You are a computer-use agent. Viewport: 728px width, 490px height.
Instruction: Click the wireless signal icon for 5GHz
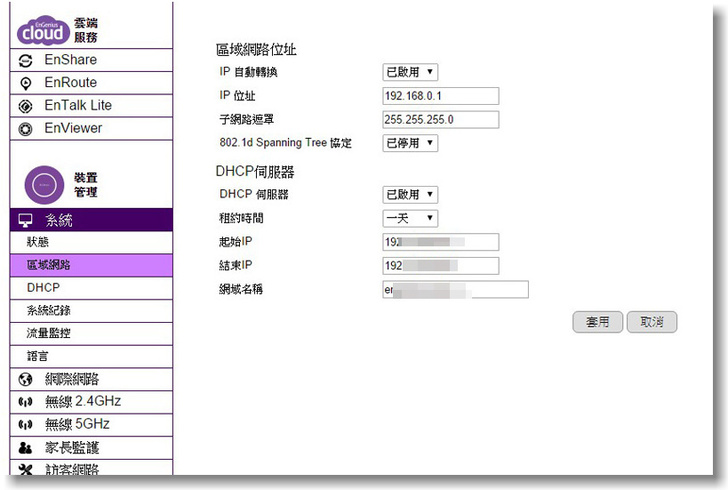pyautogui.click(x=26, y=424)
